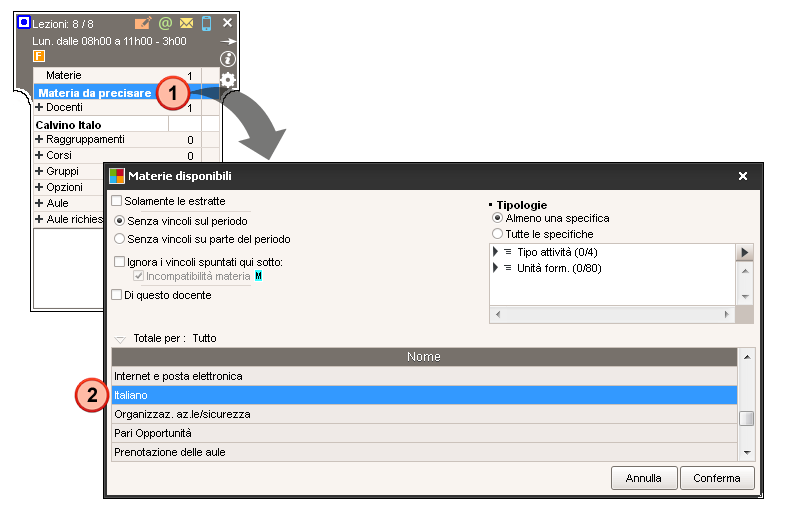The width and height of the screenshot is (787, 520).
Task: Expand the Opzioni section
Action: pyautogui.click(x=39, y=187)
